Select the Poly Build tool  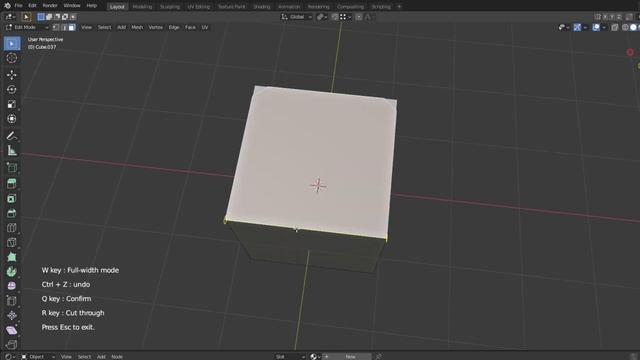click(x=12, y=257)
